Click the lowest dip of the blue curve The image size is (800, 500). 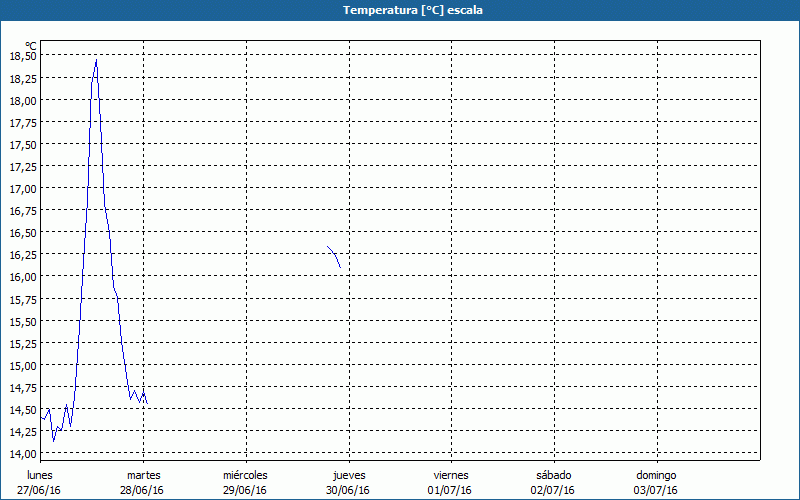click(54, 439)
